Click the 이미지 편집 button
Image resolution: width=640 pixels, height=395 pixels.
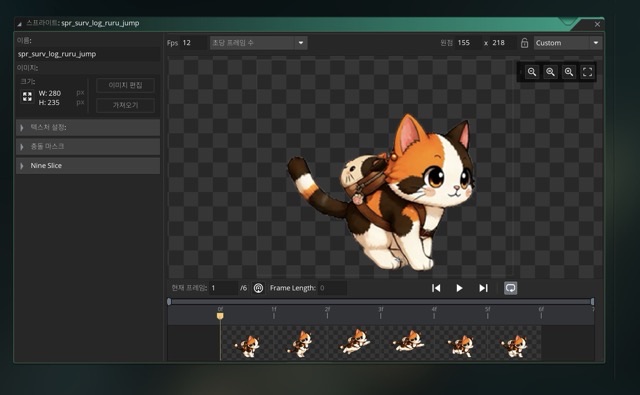[125, 85]
